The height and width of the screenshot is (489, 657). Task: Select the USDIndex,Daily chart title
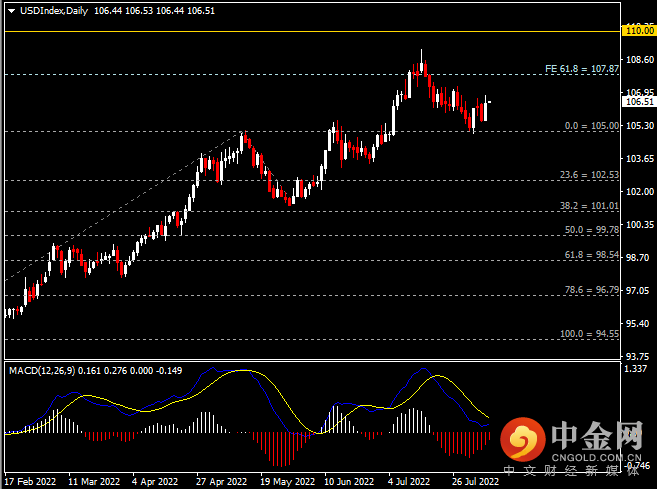point(54,11)
